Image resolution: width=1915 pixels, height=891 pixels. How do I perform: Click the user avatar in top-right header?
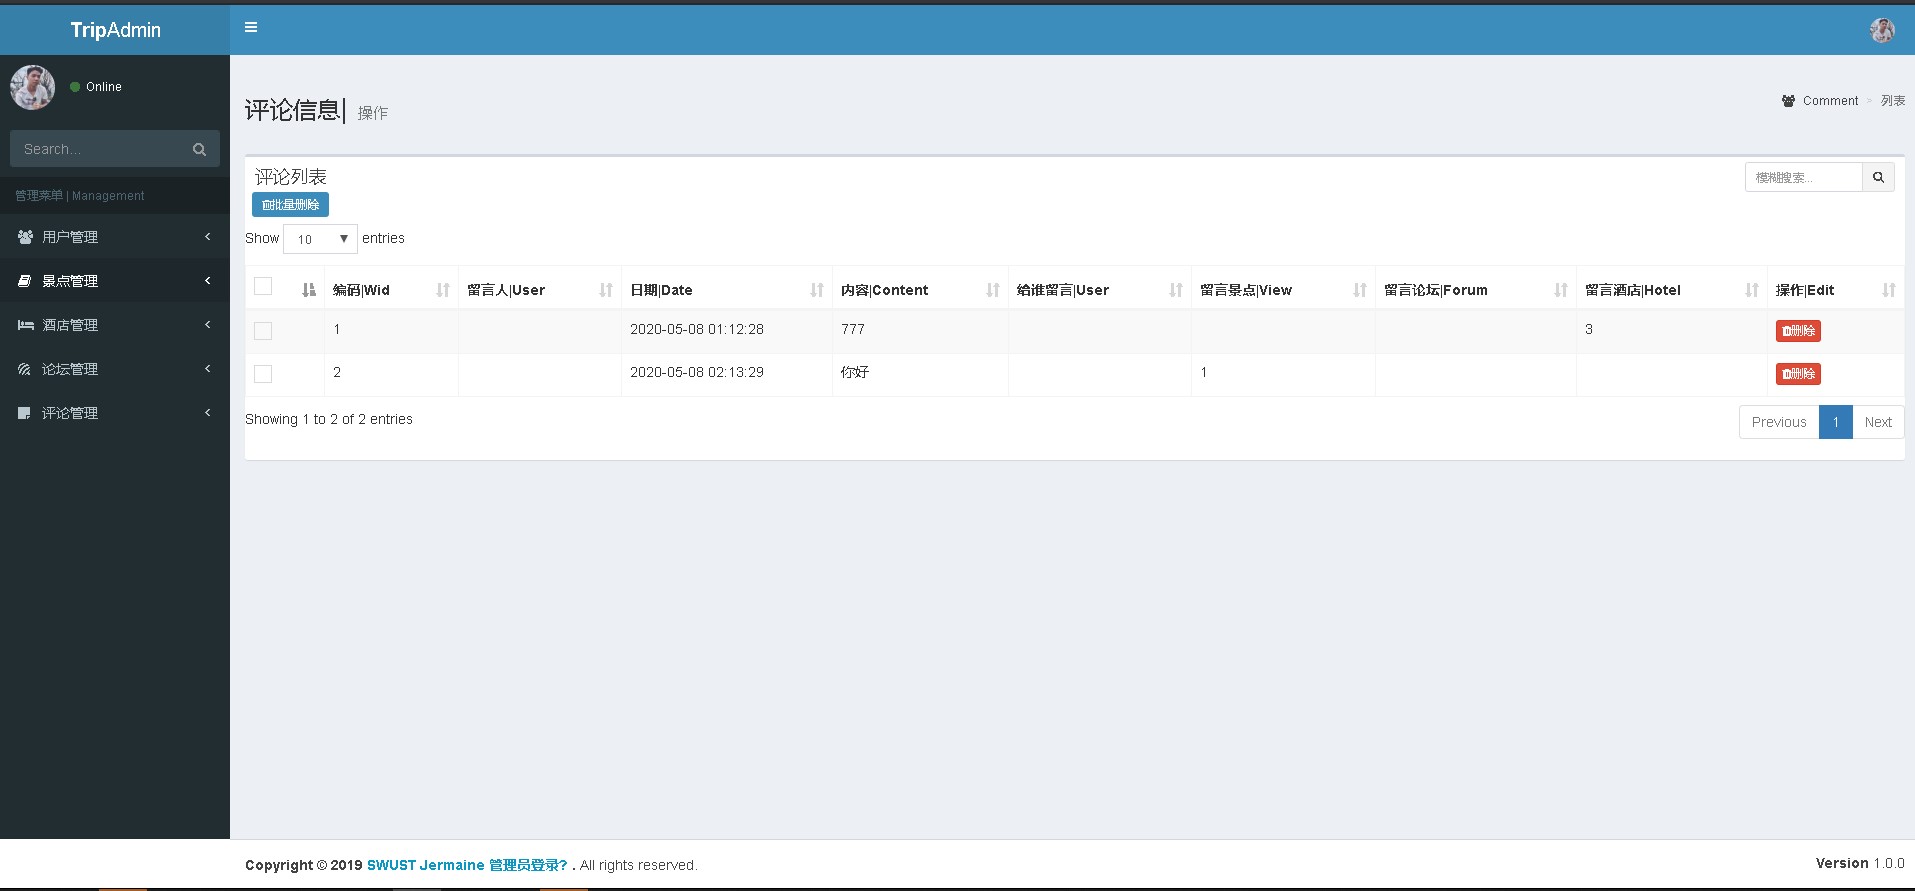(x=1882, y=30)
